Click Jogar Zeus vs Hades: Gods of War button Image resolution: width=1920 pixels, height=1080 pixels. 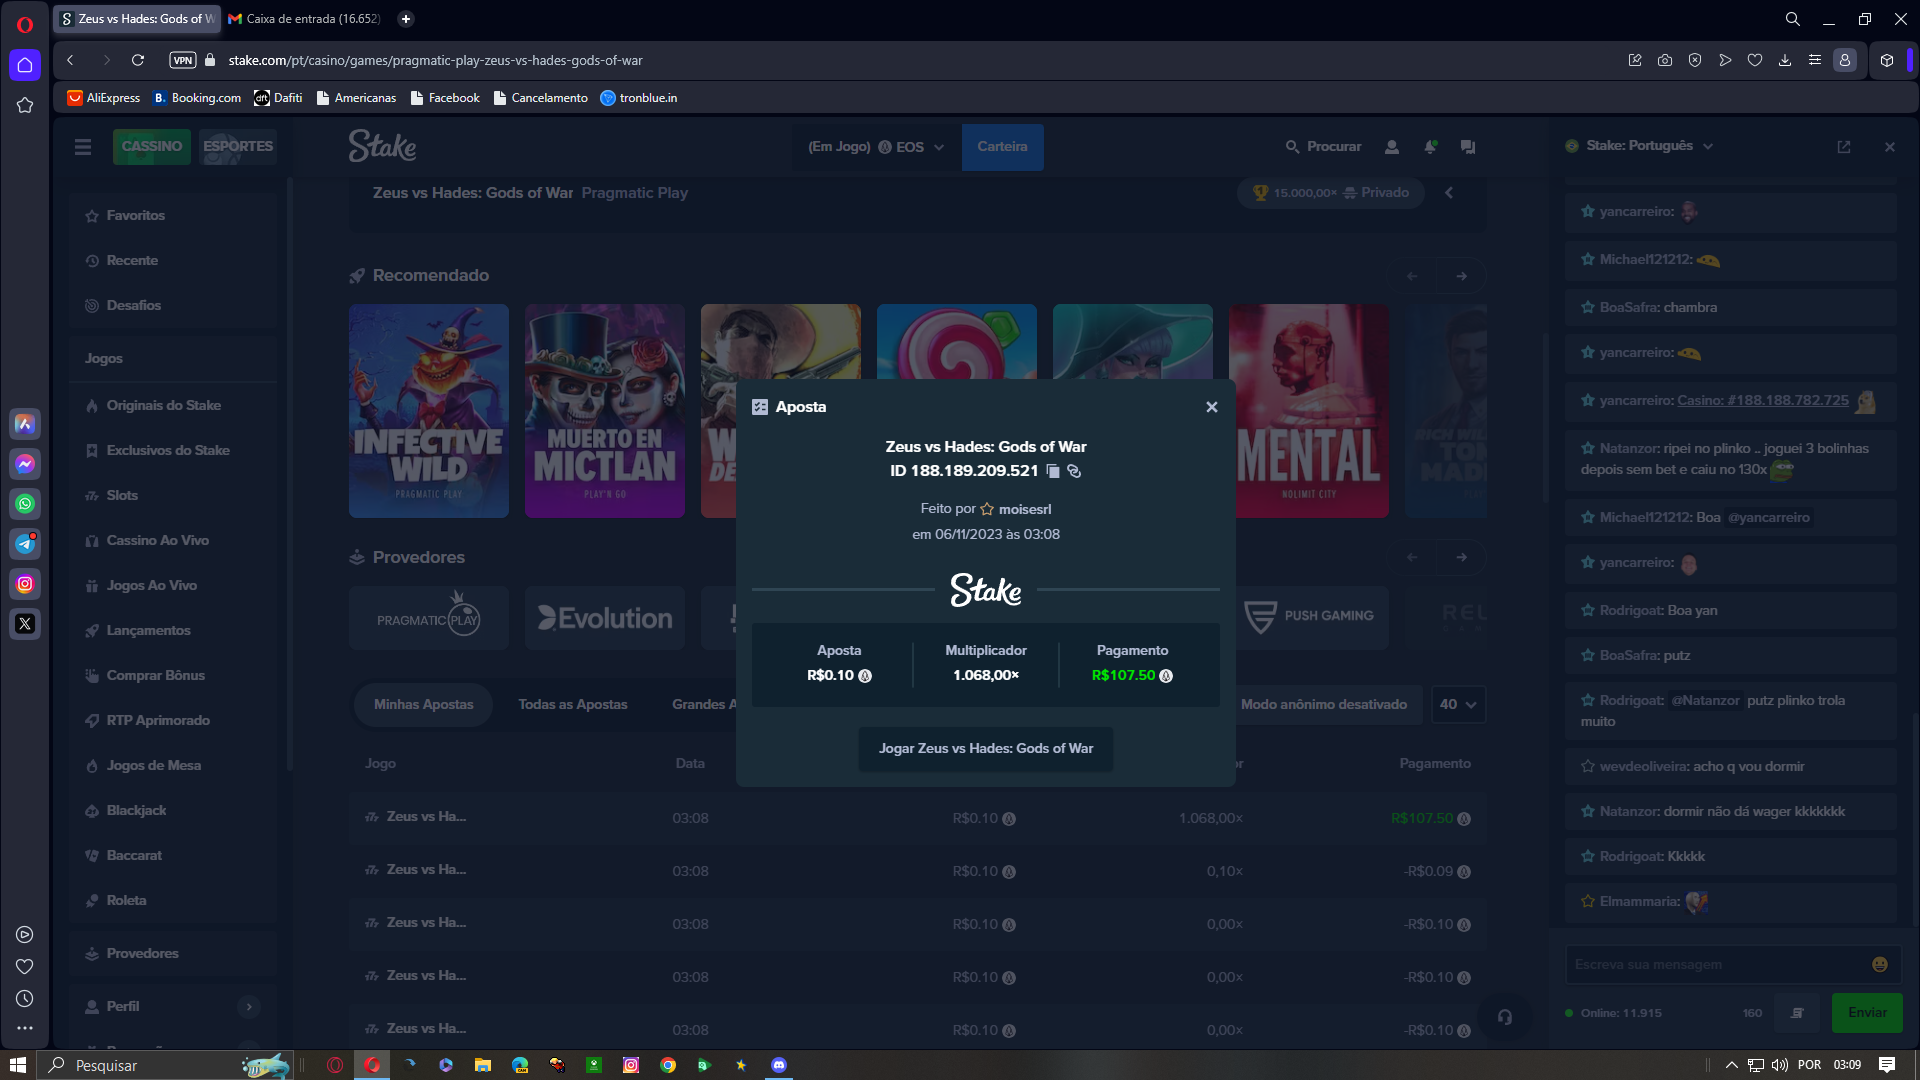tap(986, 748)
